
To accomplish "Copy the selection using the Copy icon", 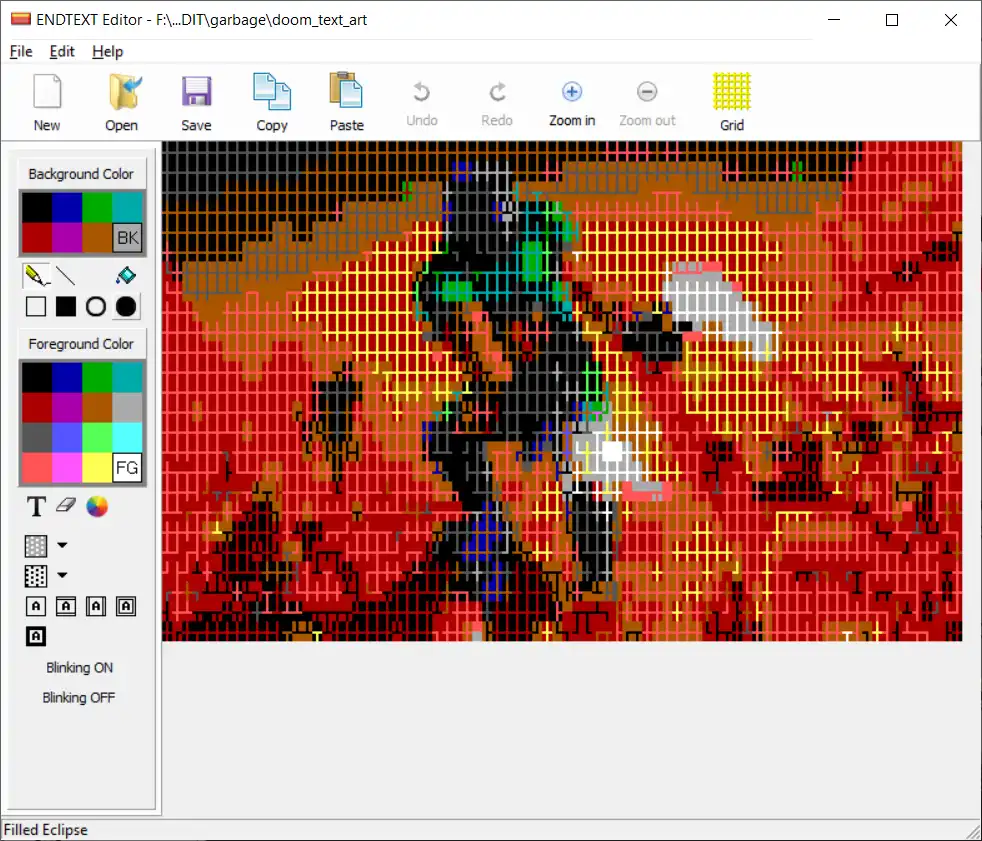I will pyautogui.click(x=272, y=102).
